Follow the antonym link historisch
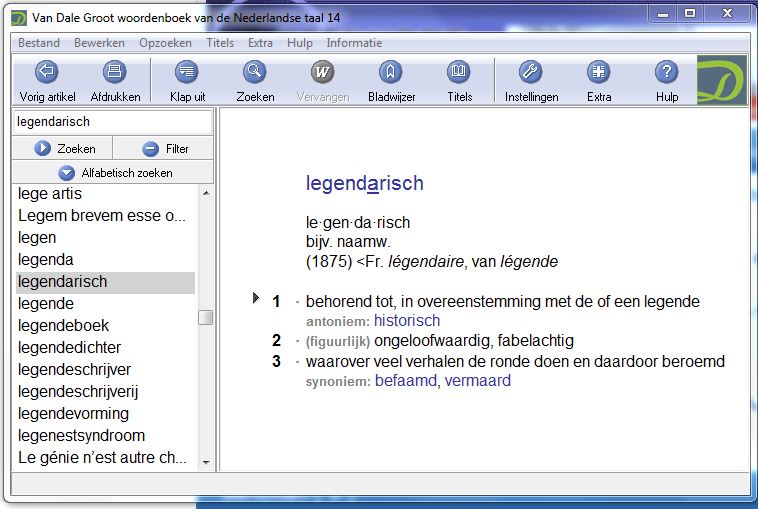The width and height of the screenshot is (758, 509). [x=407, y=321]
